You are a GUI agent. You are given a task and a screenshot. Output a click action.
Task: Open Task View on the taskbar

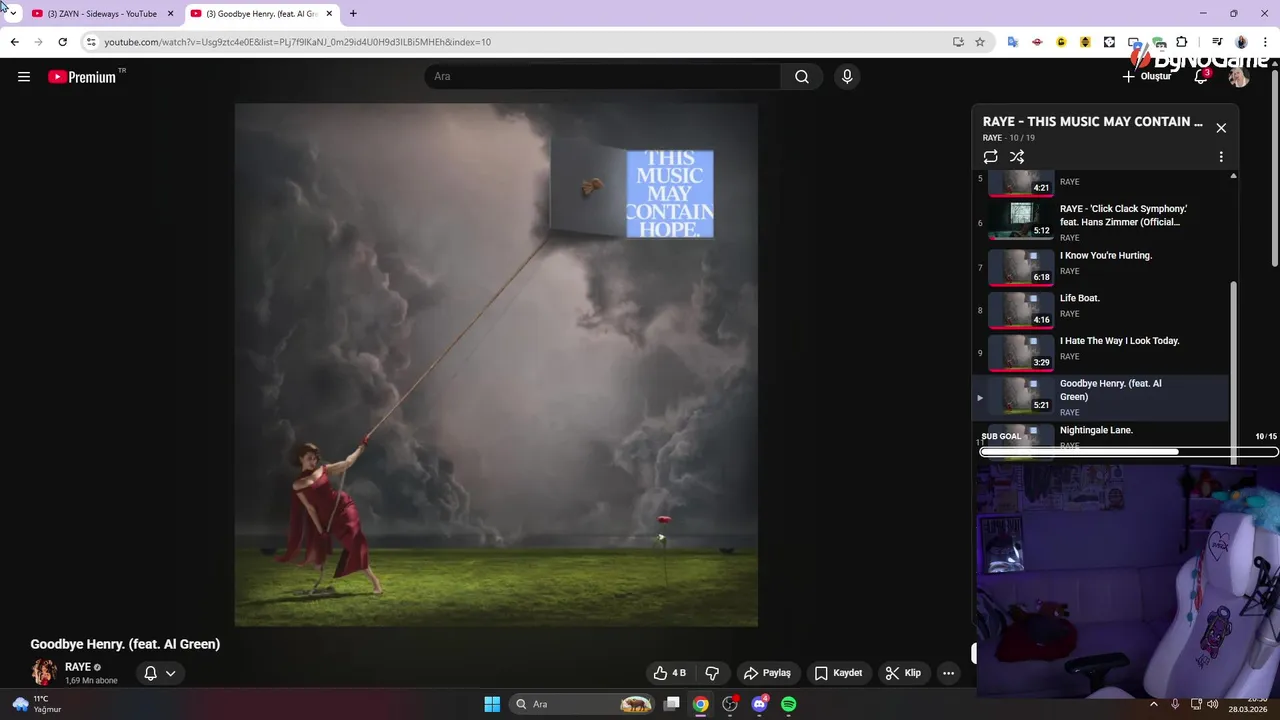pyautogui.click(x=672, y=704)
